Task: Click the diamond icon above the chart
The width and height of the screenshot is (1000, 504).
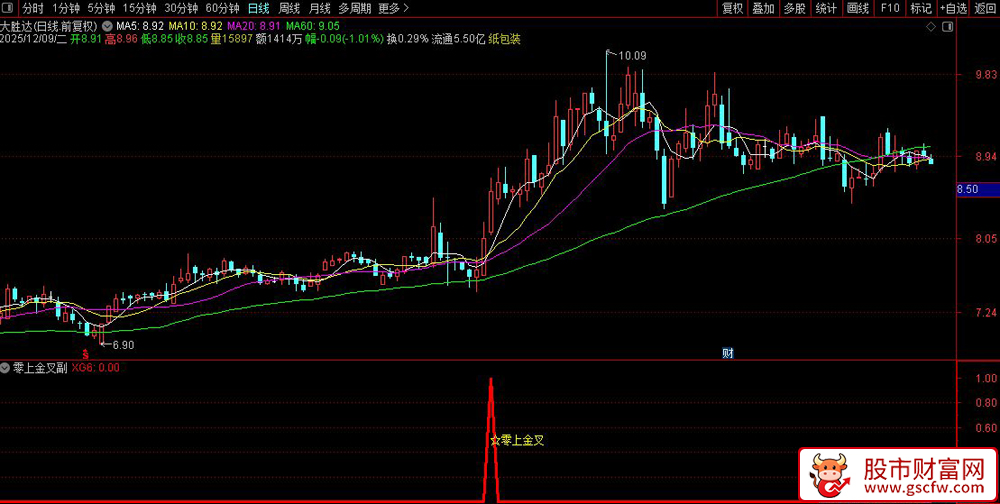Action: pos(931,27)
